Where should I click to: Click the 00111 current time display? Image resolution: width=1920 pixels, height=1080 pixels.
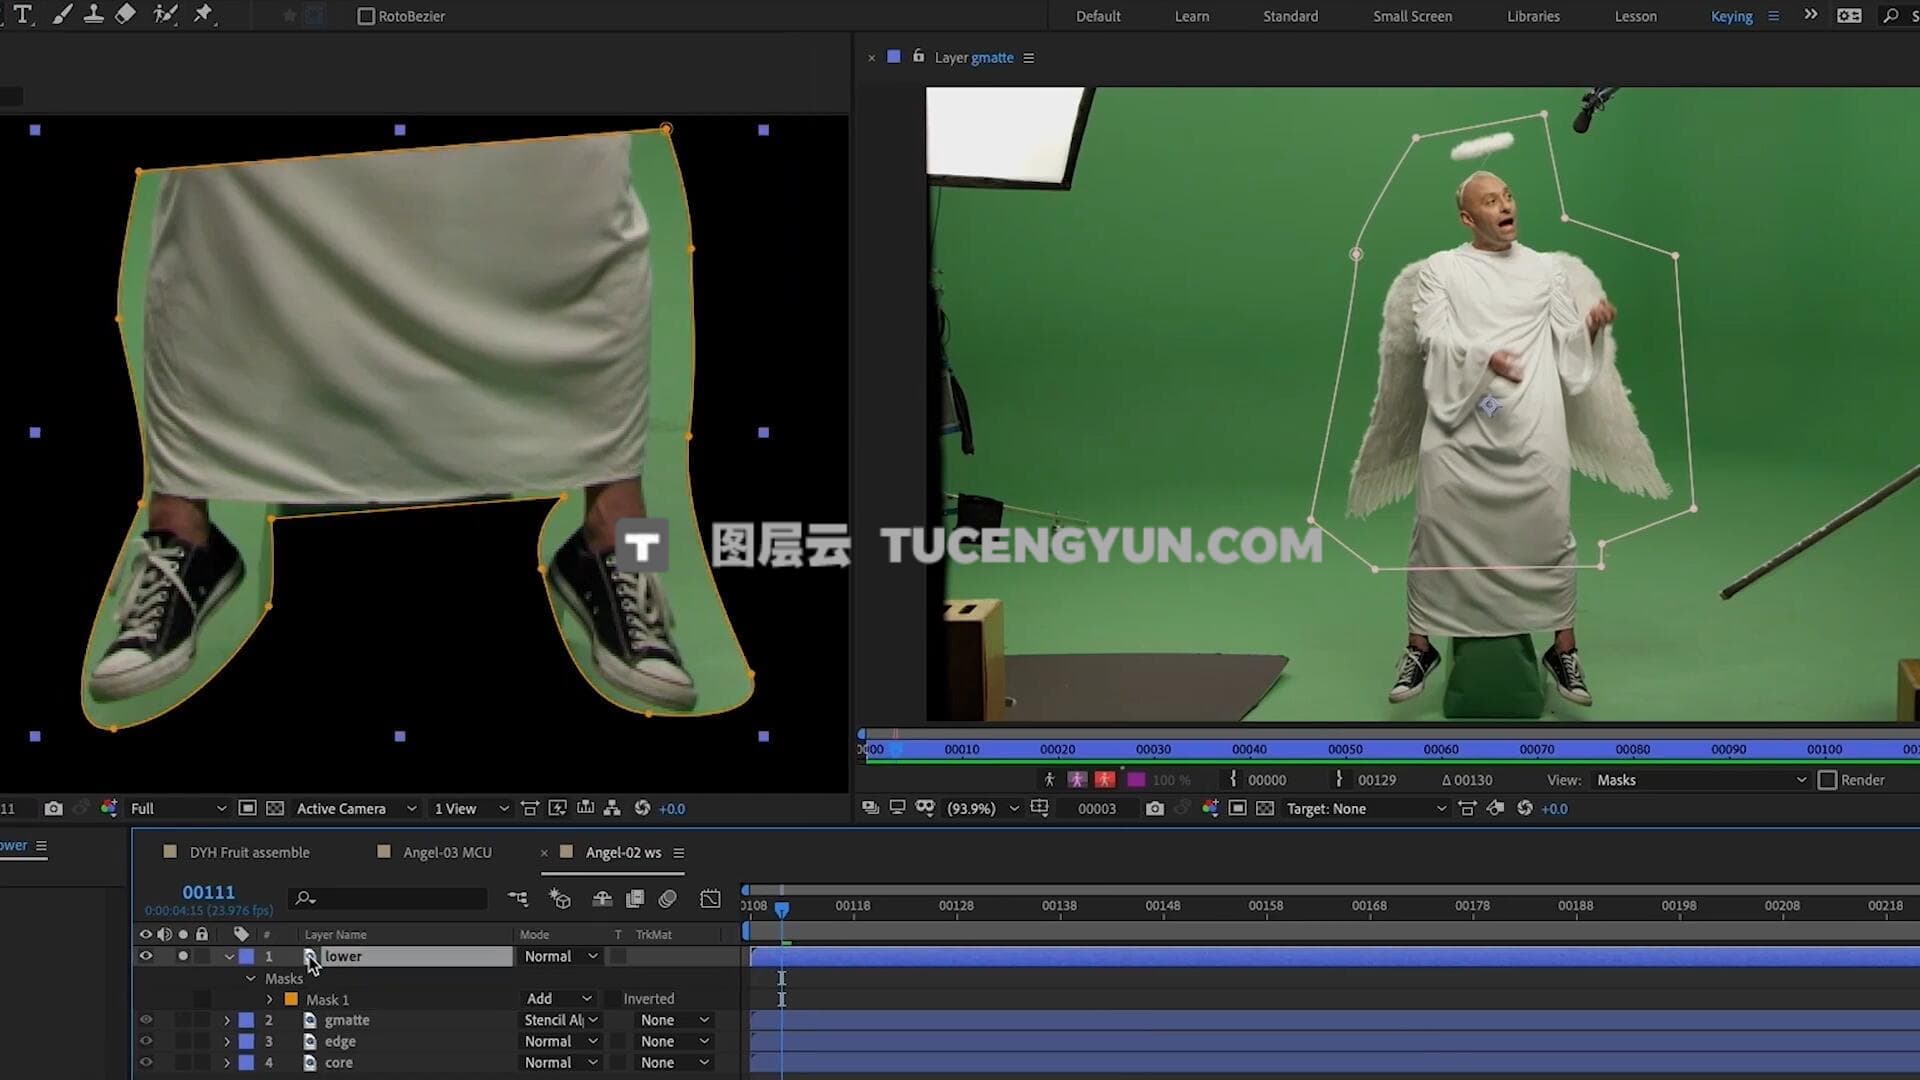(208, 892)
